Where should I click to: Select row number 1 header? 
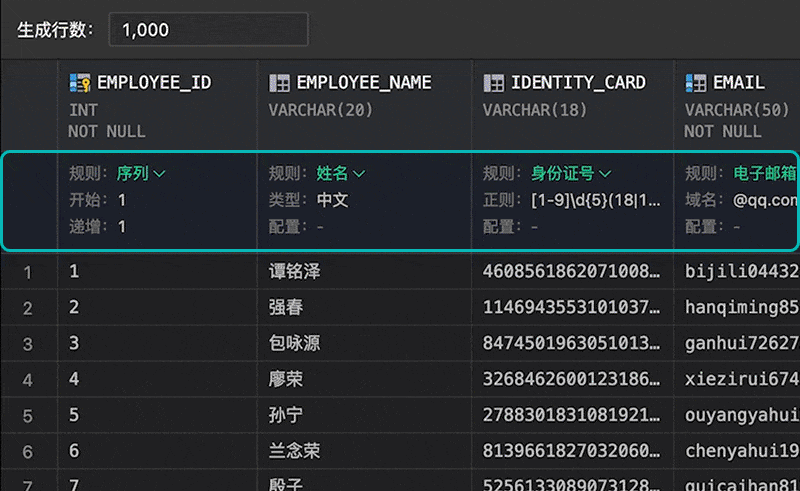(29, 272)
